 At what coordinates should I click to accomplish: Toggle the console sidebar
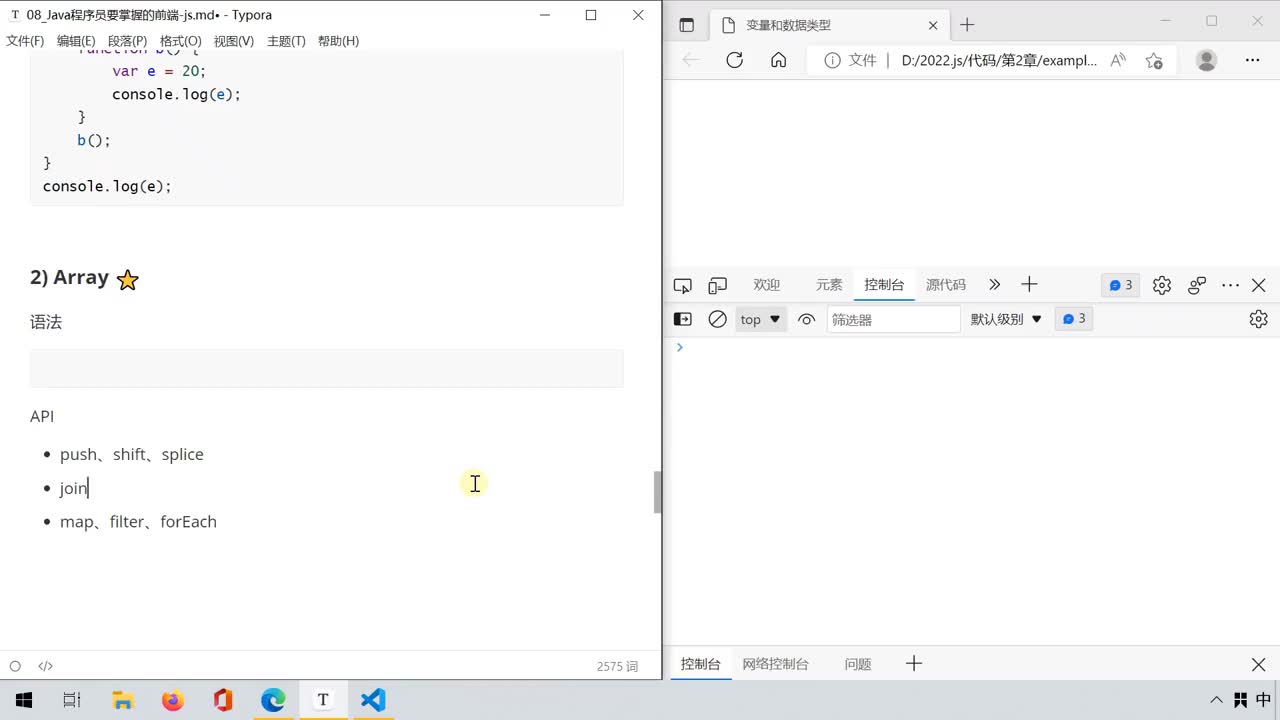[683, 319]
